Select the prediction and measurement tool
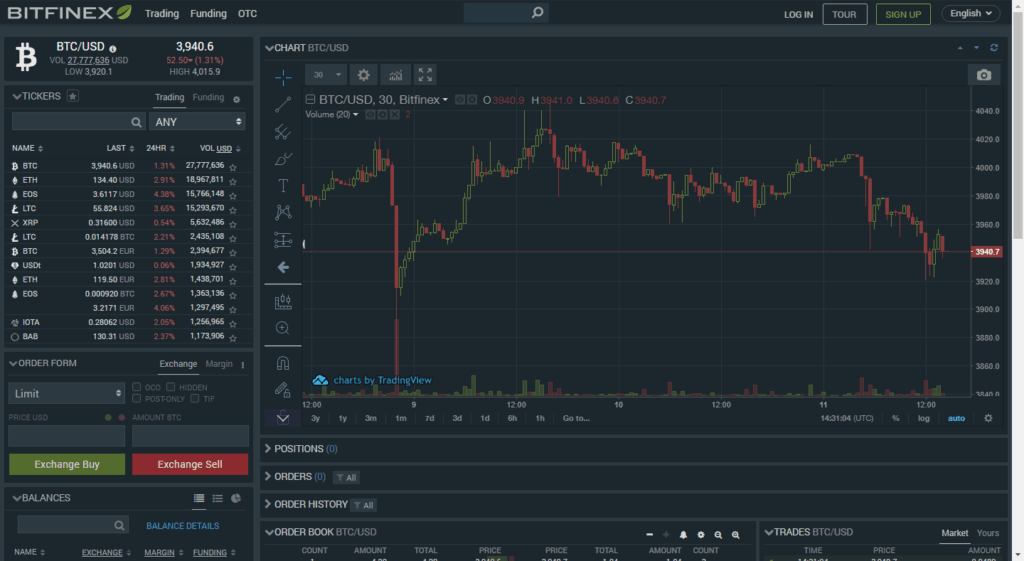This screenshot has height=561, width=1024. [283, 240]
